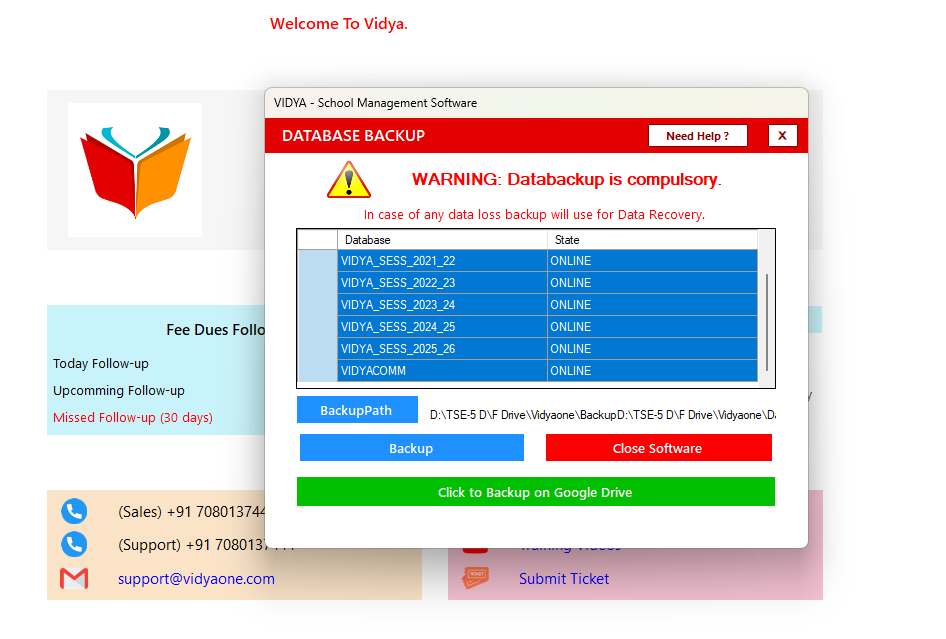Open Missed Follow-up (30 days)

pyautogui.click(x=133, y=418)
